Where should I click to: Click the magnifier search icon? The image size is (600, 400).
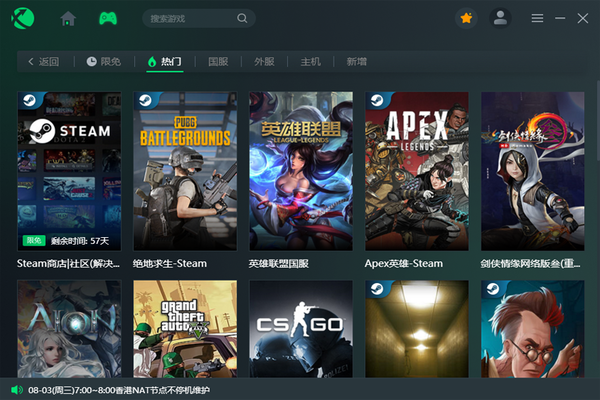coord(243,18)
